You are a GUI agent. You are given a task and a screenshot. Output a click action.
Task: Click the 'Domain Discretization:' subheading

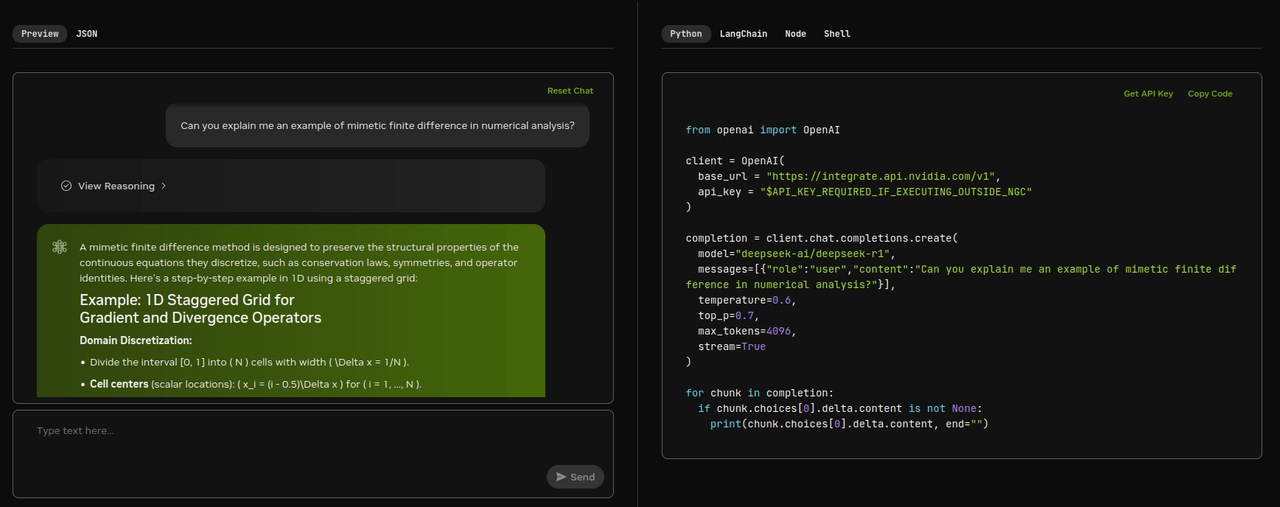pos(136,341)
